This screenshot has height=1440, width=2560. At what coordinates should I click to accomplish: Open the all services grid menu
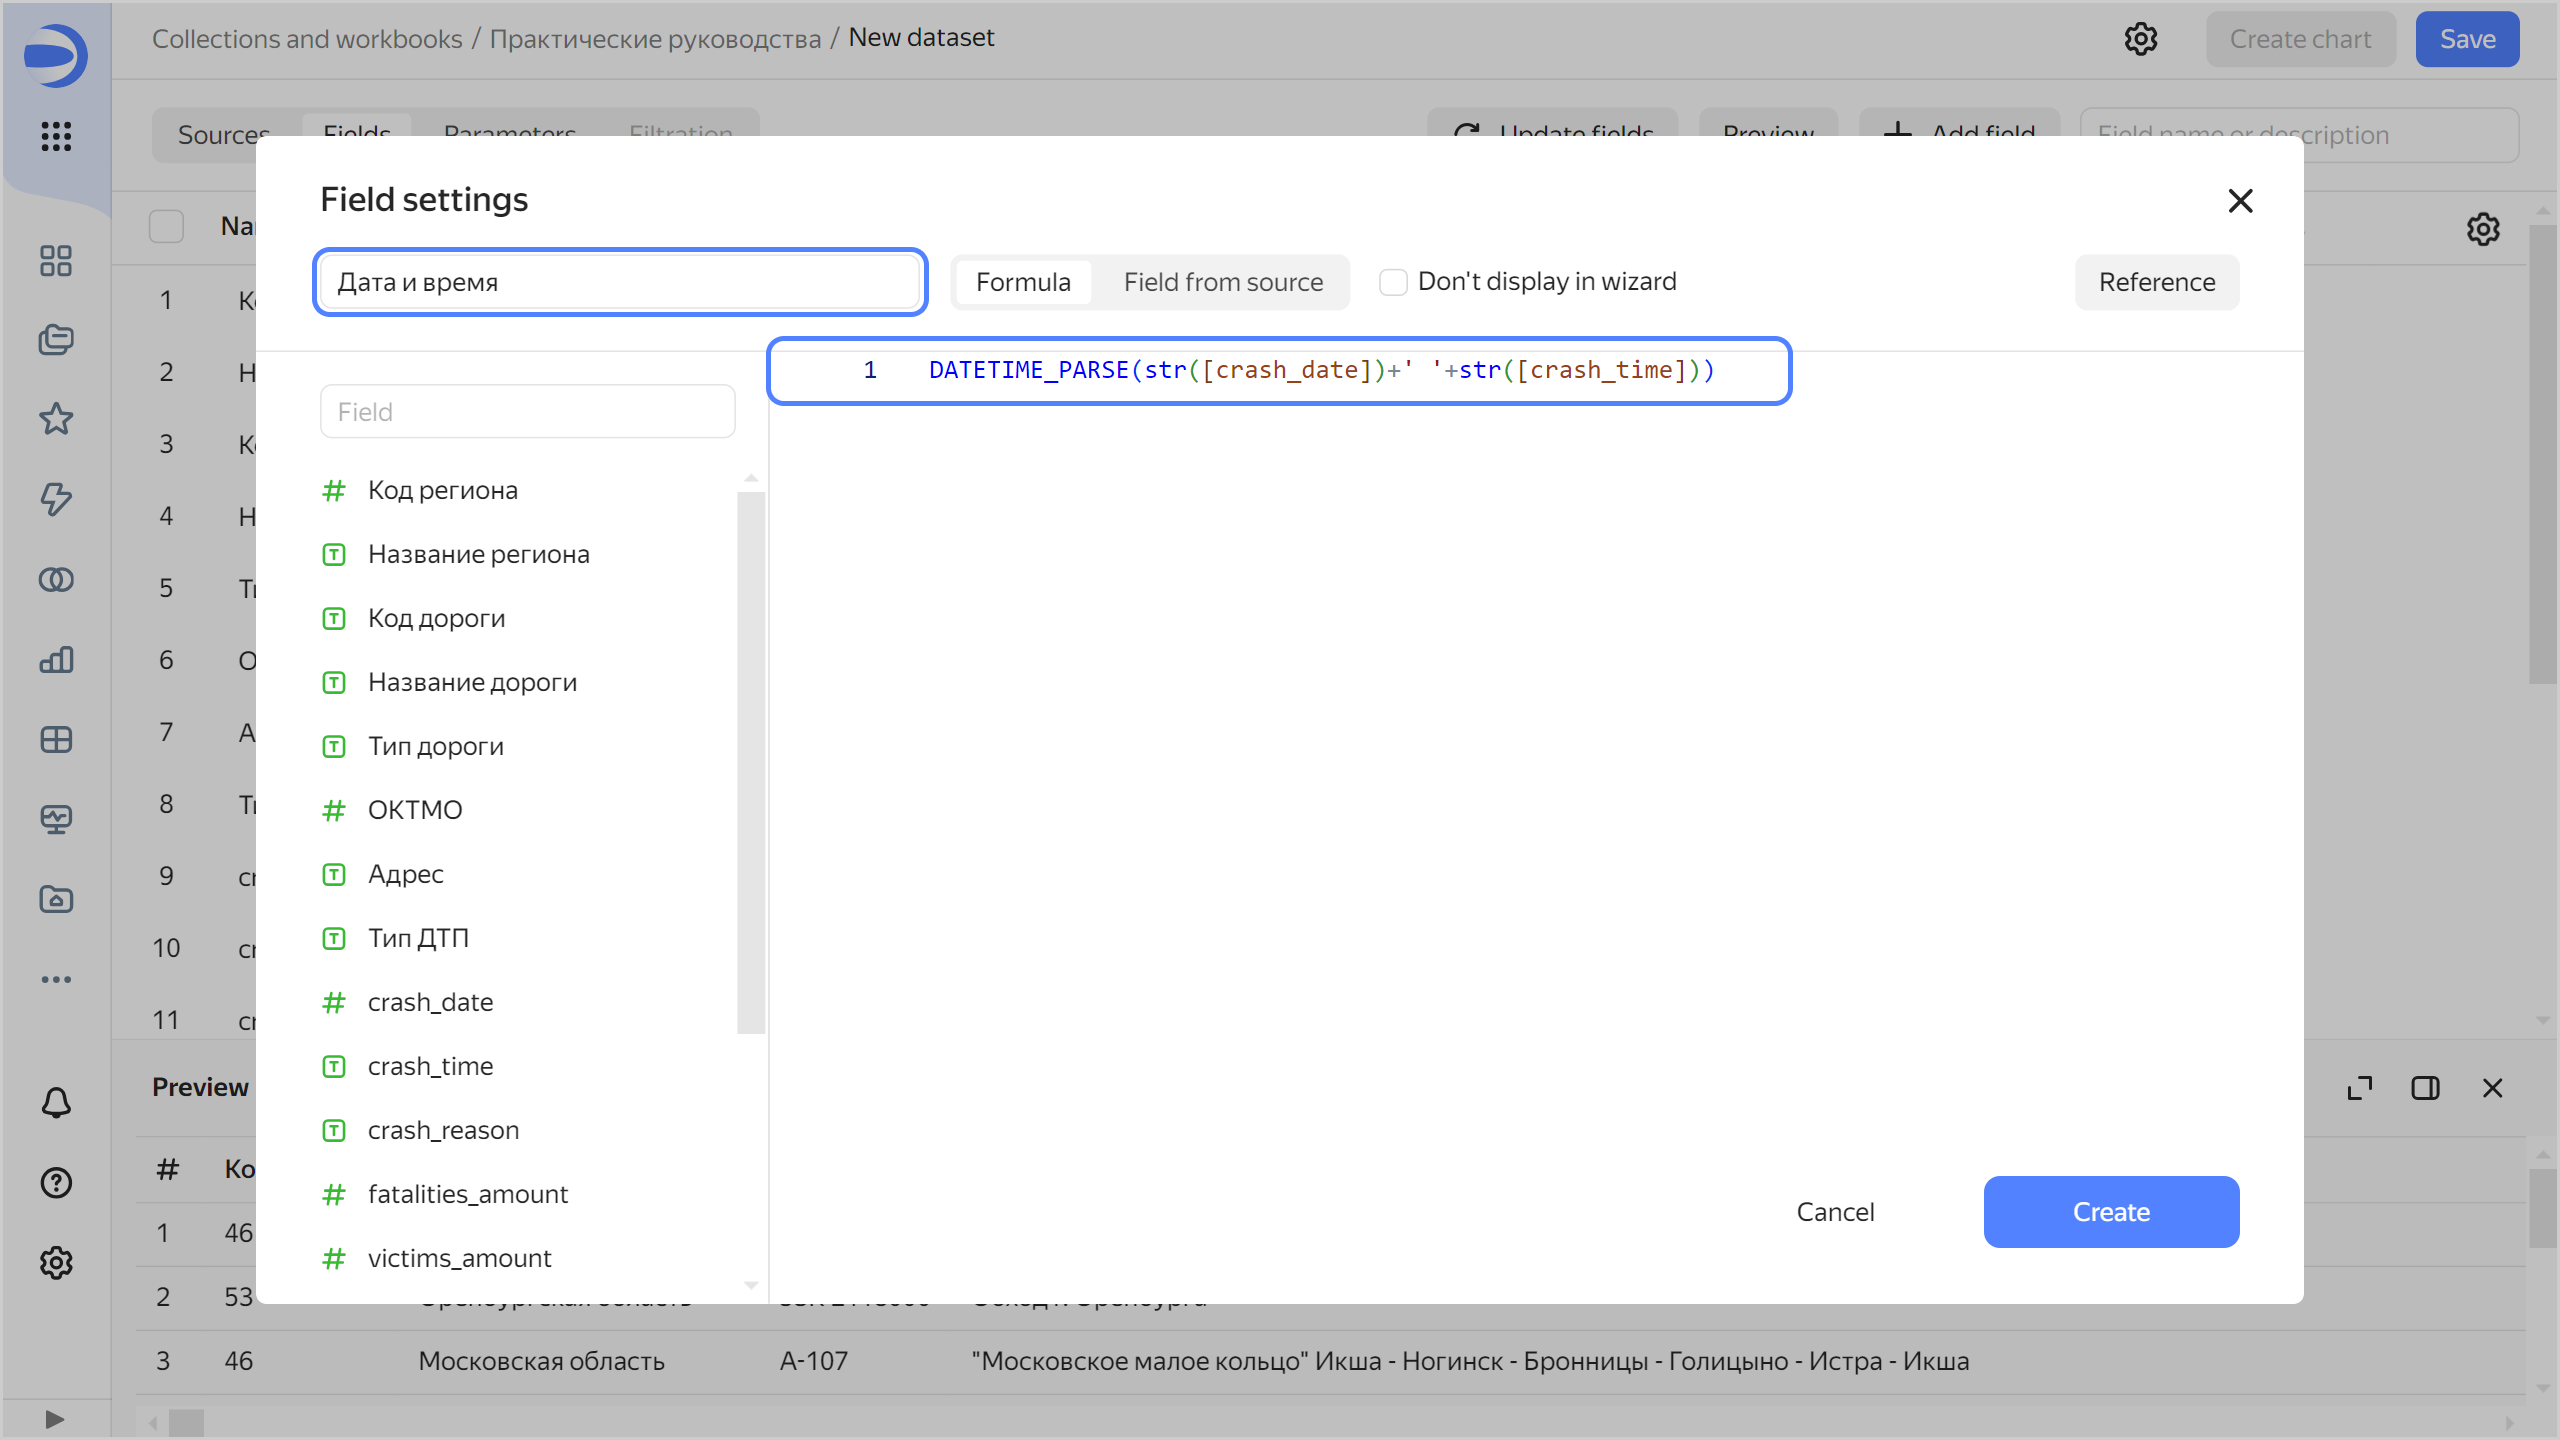tap(56, 136)
